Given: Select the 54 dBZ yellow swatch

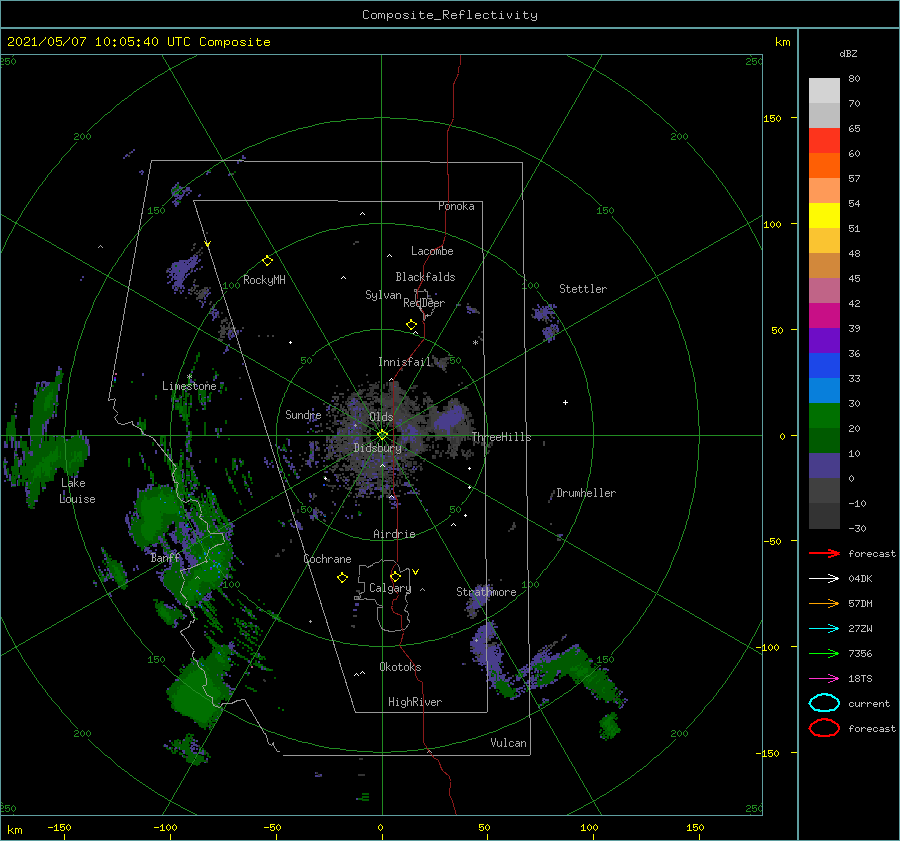Looking at the screenshot, I should [x=824, y=215].
